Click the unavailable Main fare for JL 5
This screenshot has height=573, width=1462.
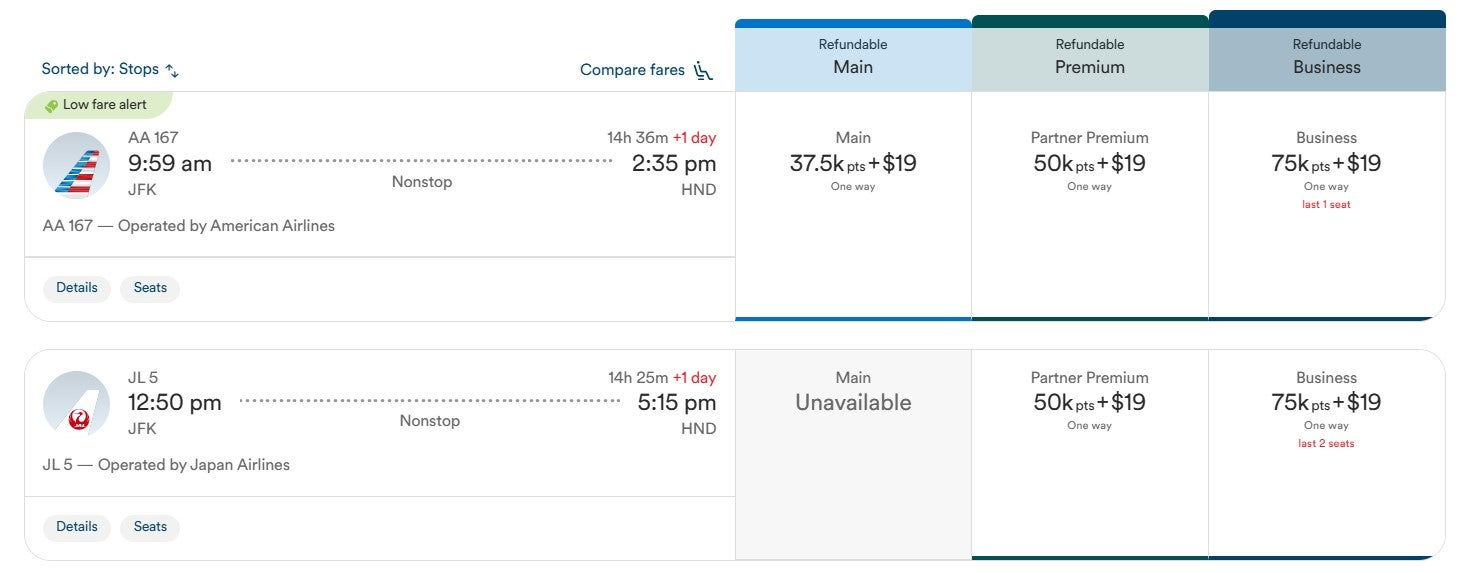[853, 403]
